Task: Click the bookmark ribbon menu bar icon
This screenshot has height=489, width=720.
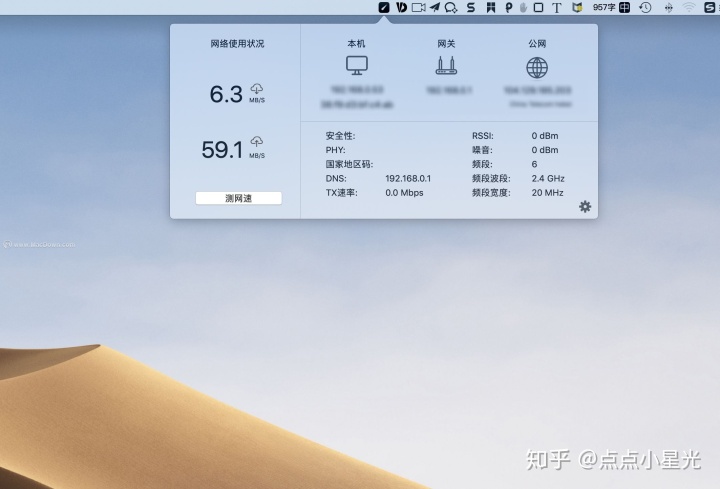Action: pos(491,7)
